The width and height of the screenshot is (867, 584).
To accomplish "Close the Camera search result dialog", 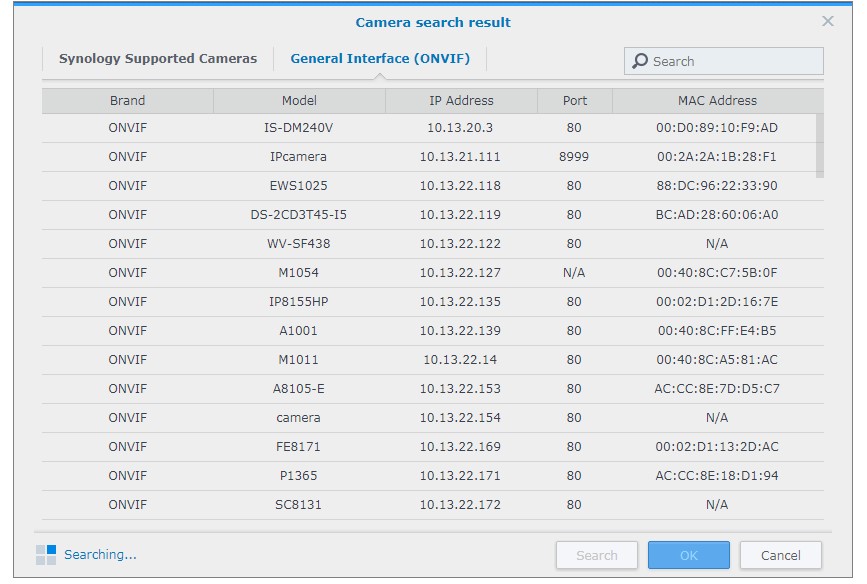I will coord(827,21).
